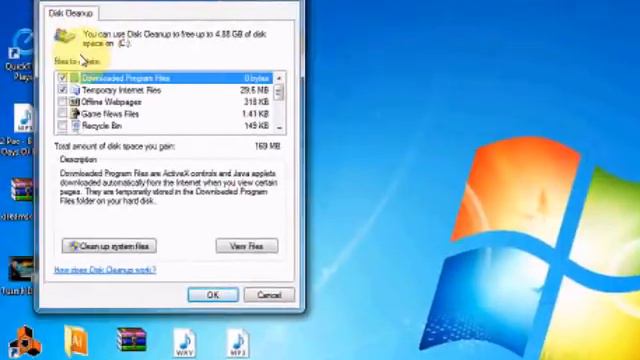
Task: Click the View Files button
Action: click(x=247, y=246)
